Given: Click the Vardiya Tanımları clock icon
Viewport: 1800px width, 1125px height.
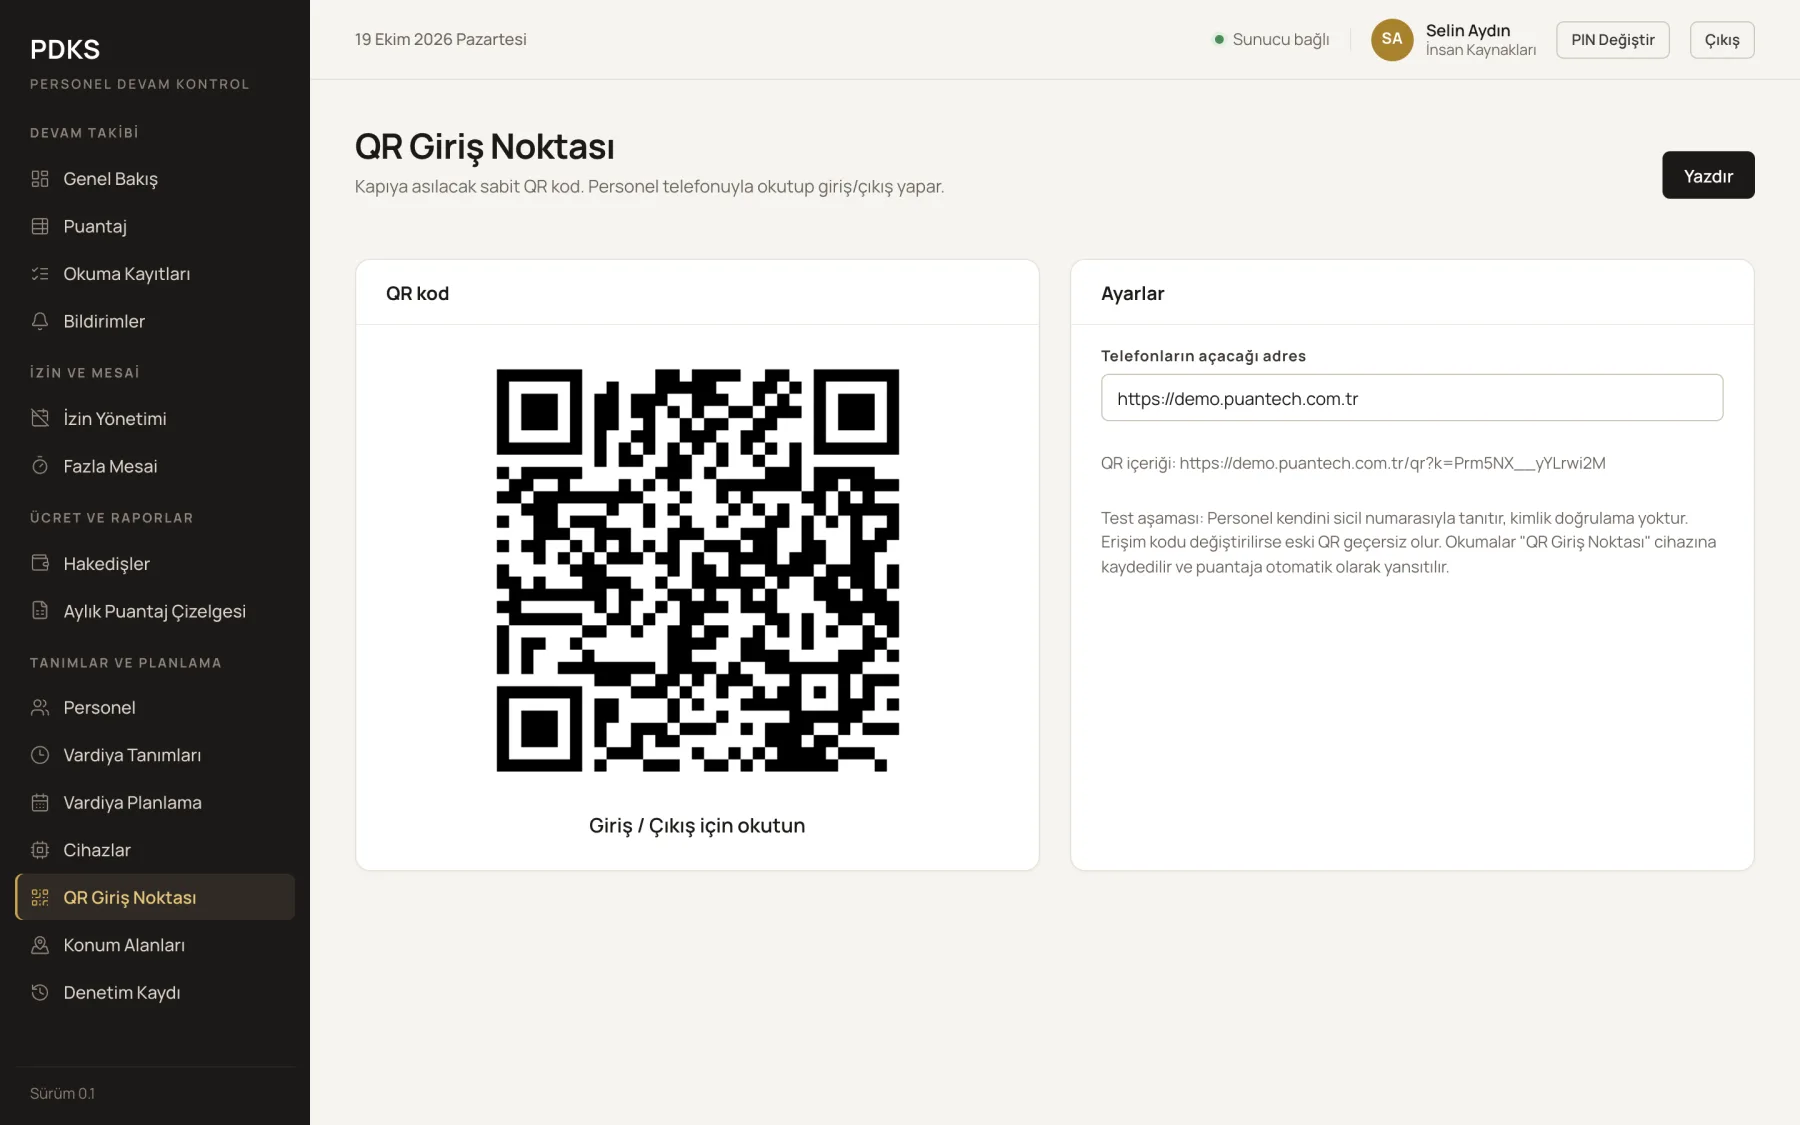Looking at the screenshot, I should 40,755.
